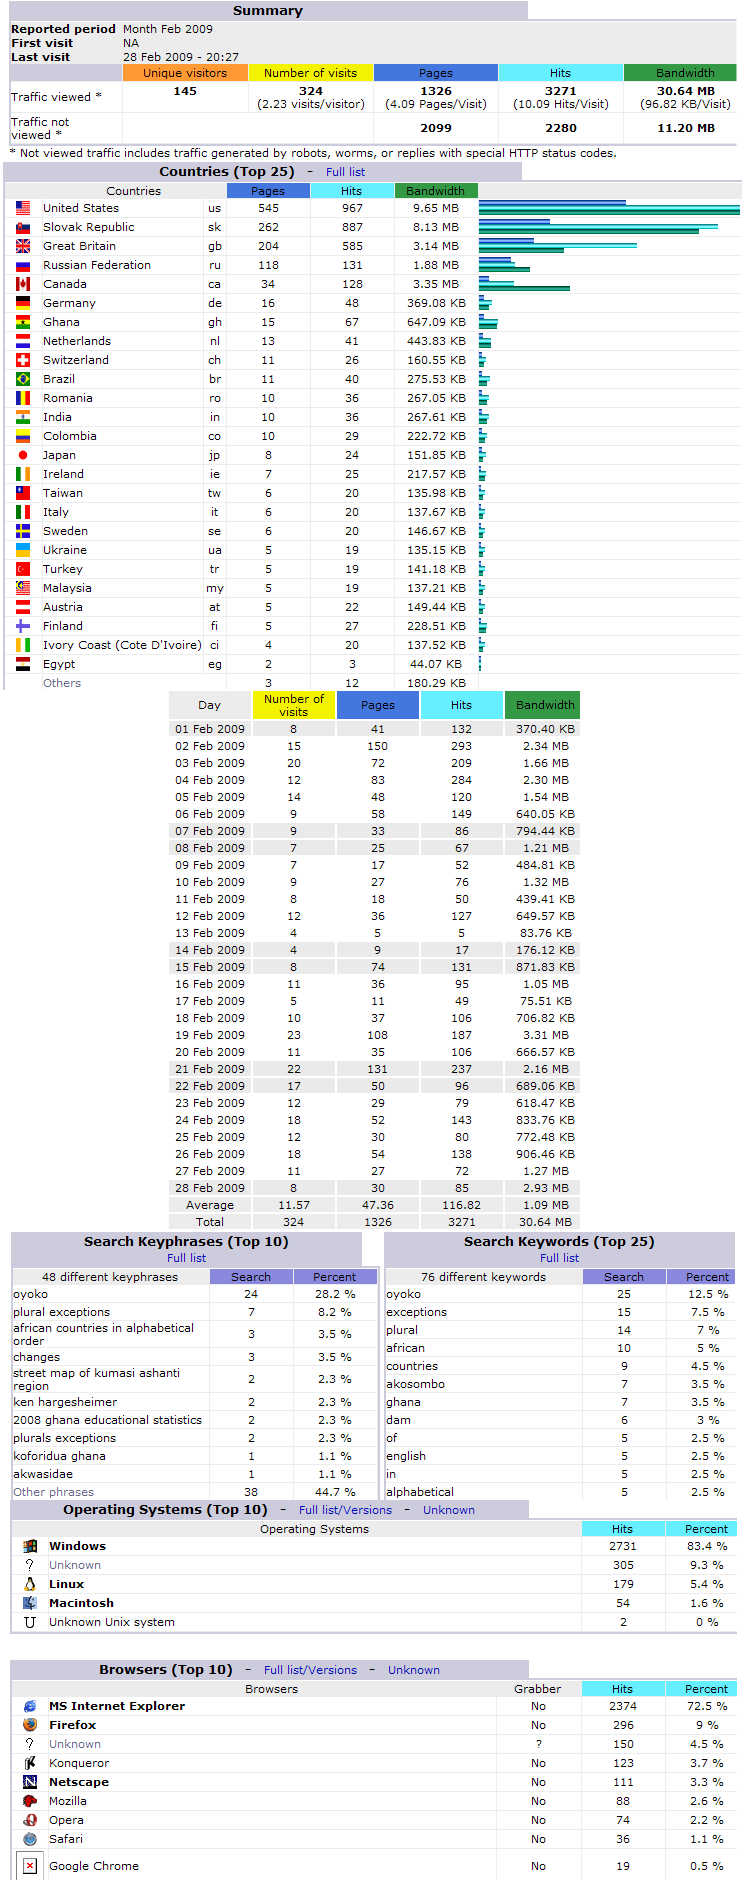This screenshot has width=745, height=1880.
Task: Select the 'koforidua ghana' keyphrase
Action: point(59,1456)
